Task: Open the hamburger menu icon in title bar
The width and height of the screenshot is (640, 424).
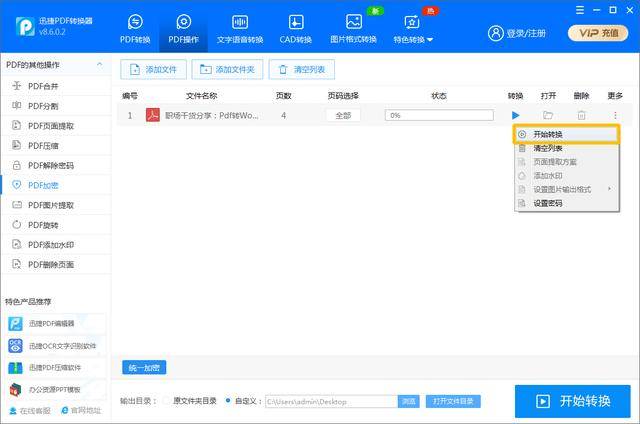Action: point(580,10)
